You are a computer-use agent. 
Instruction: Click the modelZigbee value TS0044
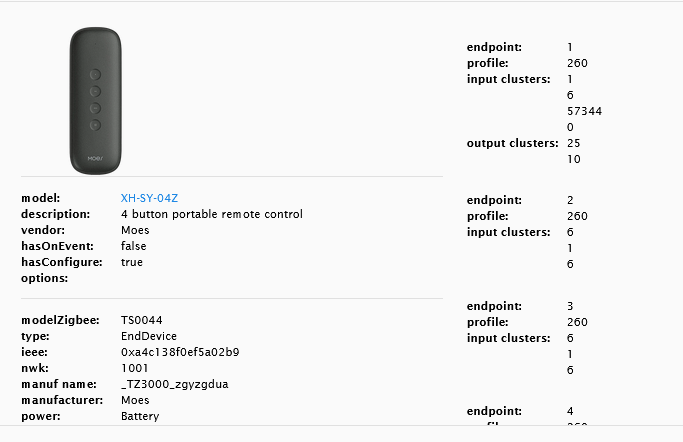pyautogui.click(x=142, y=320)
